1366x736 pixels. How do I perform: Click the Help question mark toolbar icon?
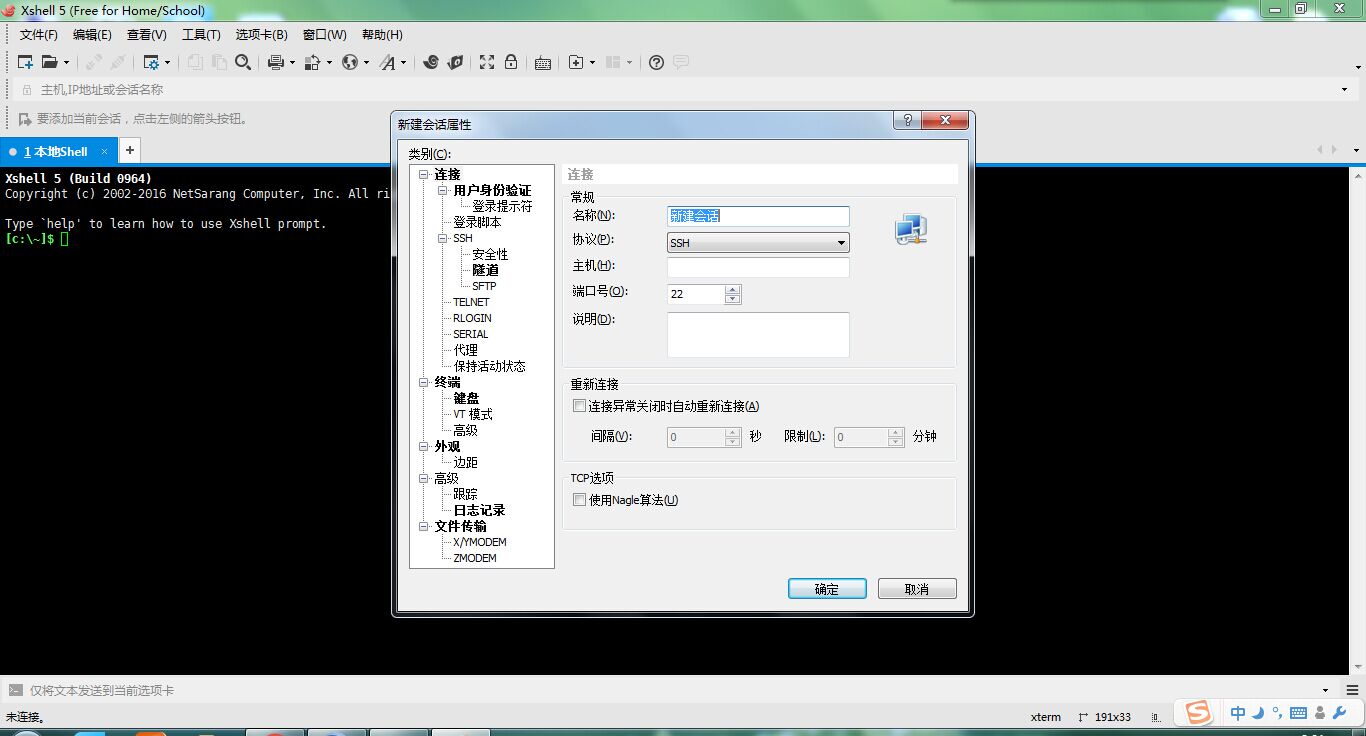[x=656, y=62]
